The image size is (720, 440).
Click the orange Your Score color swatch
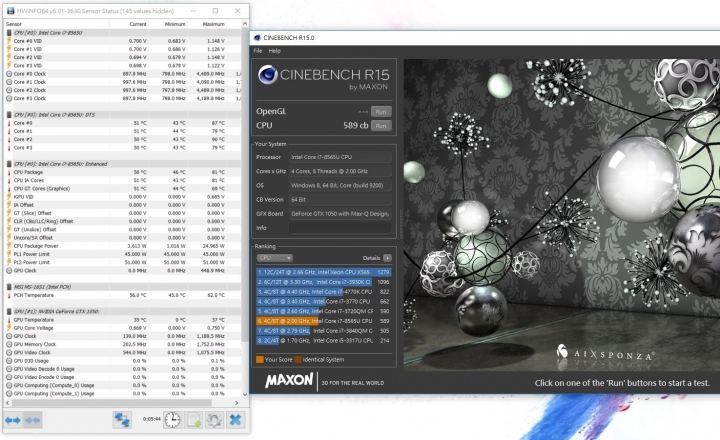pyautogui.click(x=260, y=360)
